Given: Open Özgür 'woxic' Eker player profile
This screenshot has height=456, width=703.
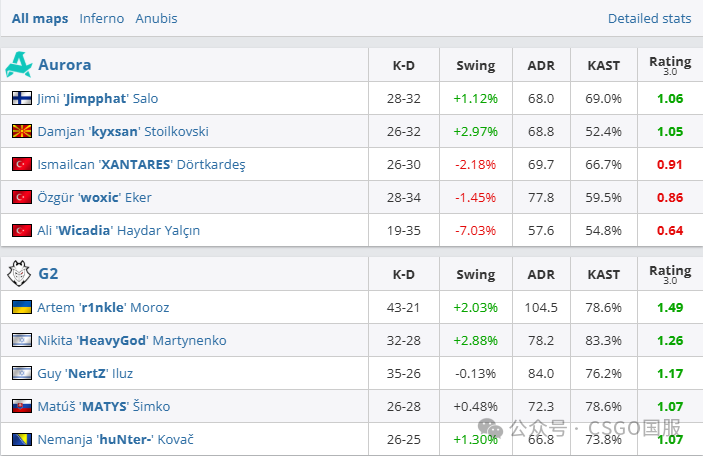Looking at the screenshot, I should (x=95, y=197).
